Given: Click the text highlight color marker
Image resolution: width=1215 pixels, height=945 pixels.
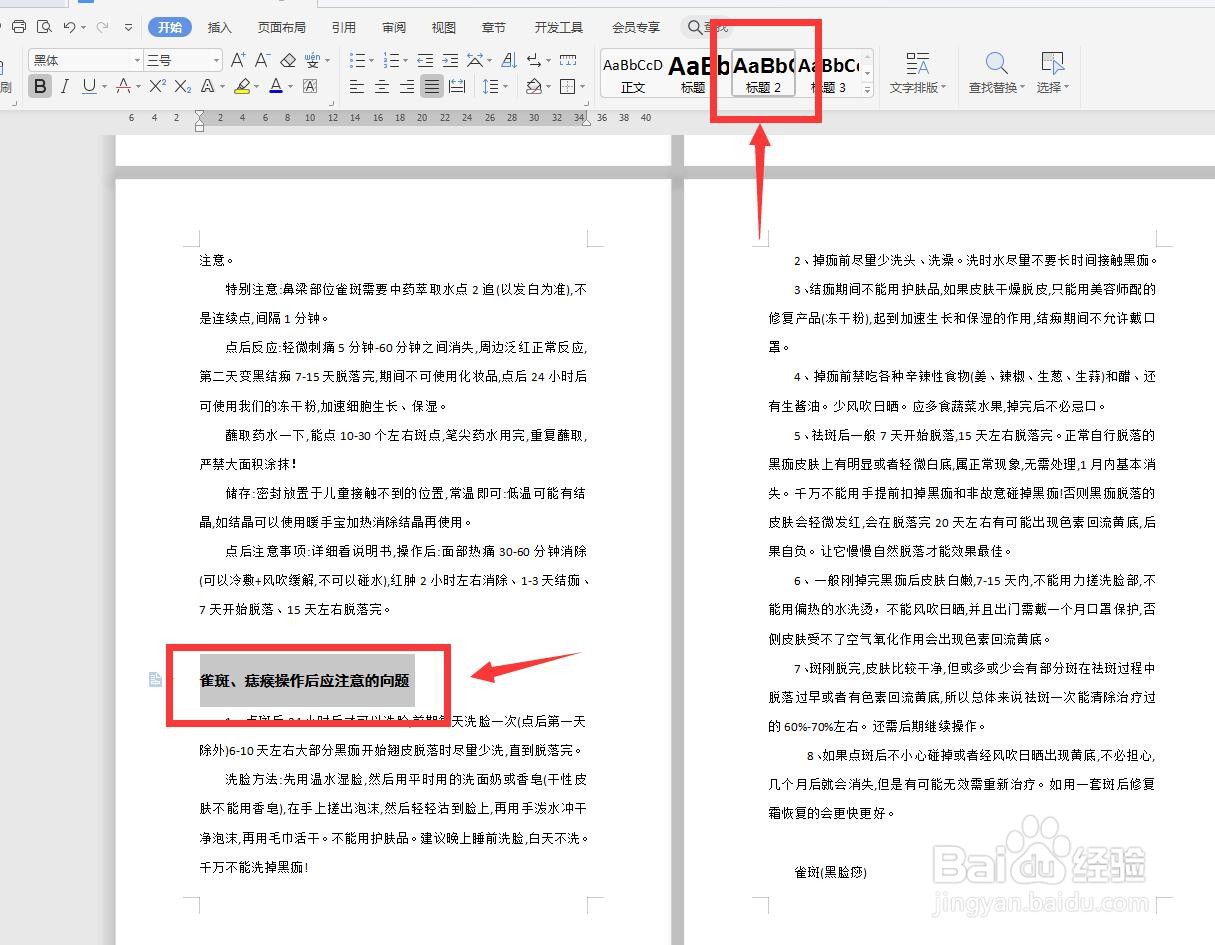Looking at the screenshot, I should pos(241,87).
